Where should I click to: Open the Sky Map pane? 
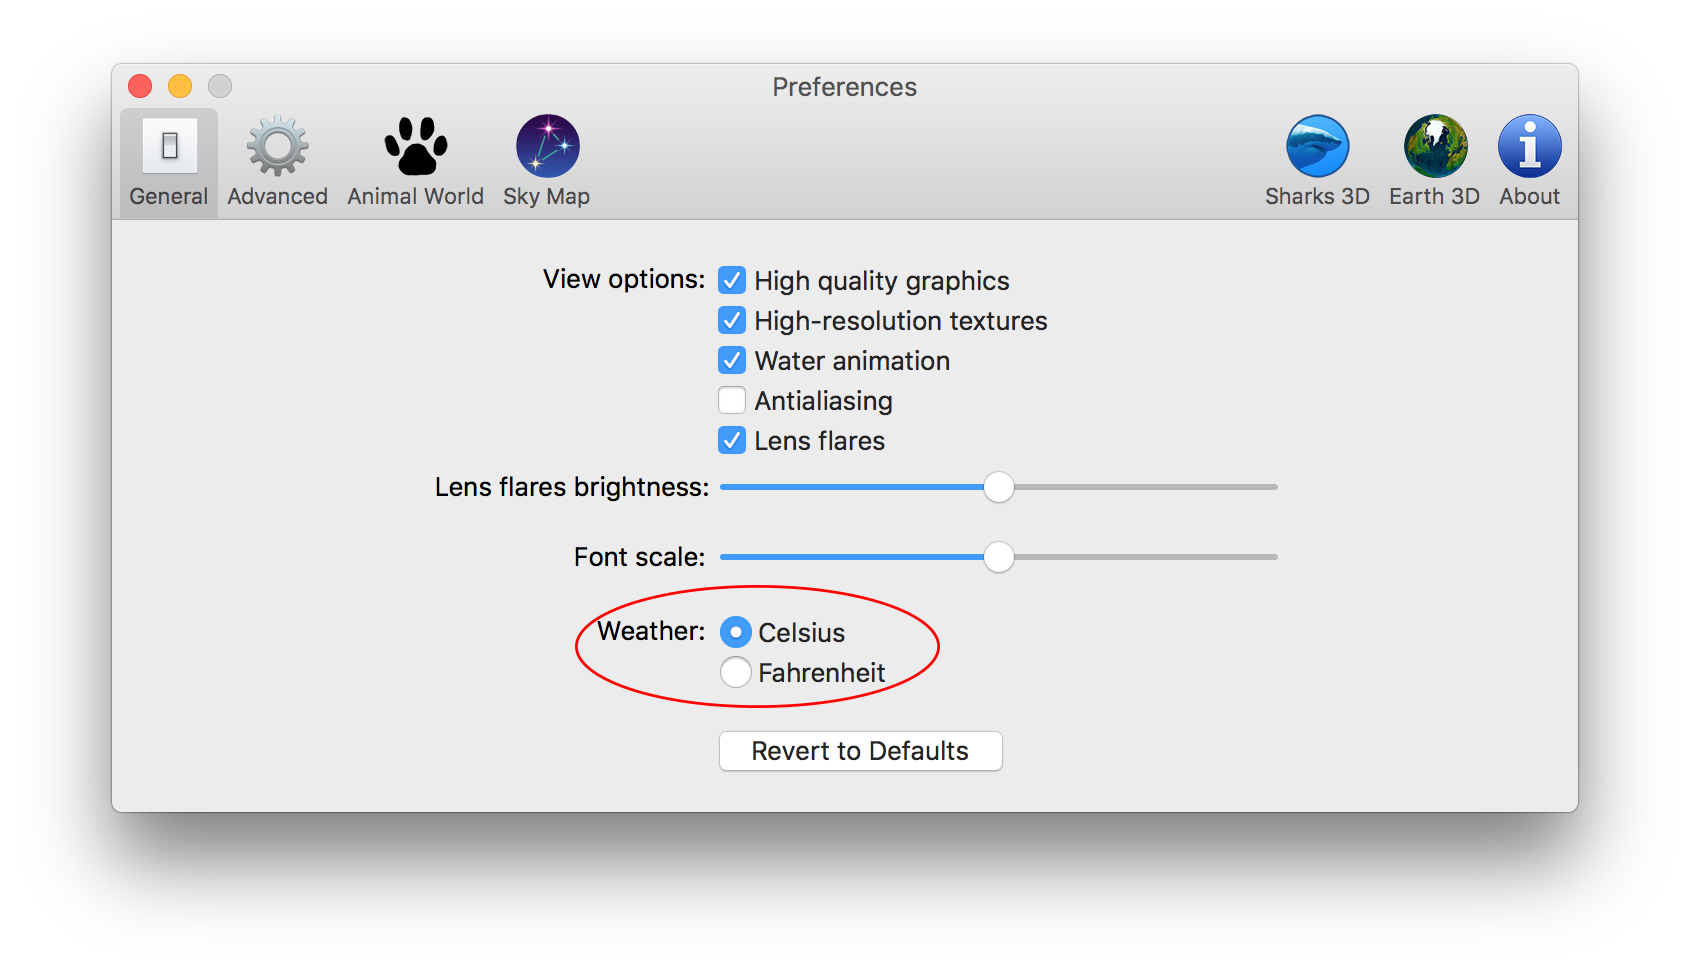tap(547, 162)
